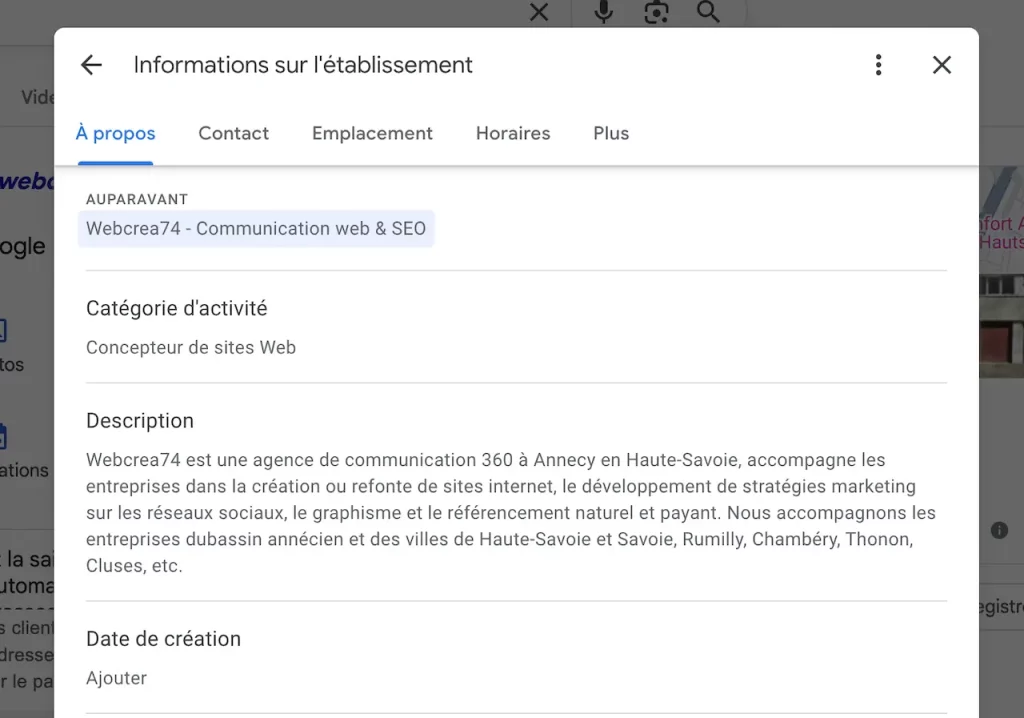Viewport: 1024px width, 718px height.
Task: Edit Catégorie d'activité Concepteur de sites Web
Action: tap(191, 348)
